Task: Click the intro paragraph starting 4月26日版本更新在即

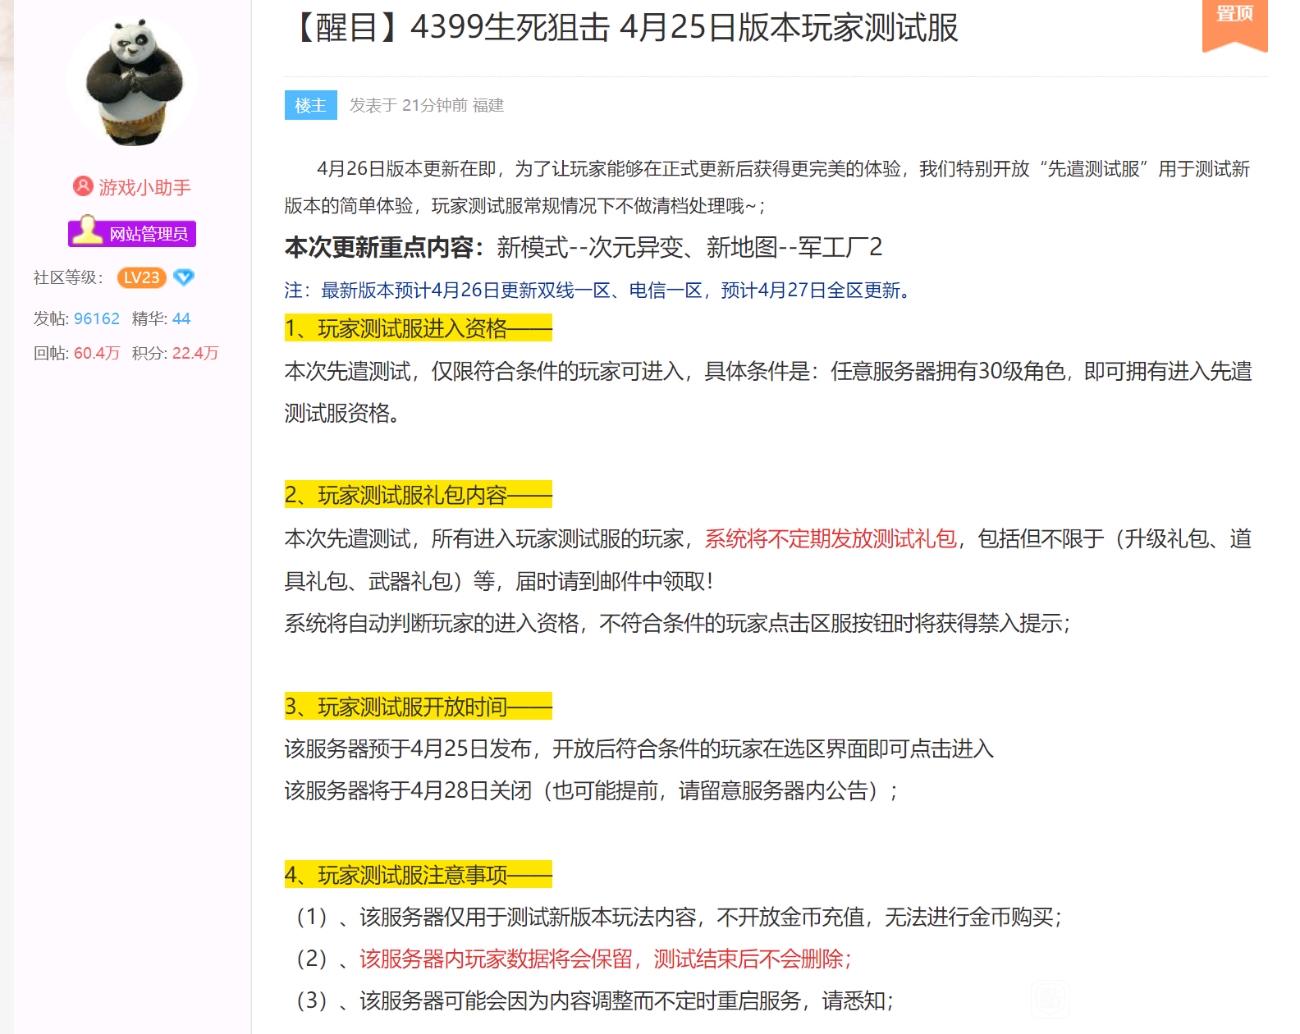Action: click(768, 187)
